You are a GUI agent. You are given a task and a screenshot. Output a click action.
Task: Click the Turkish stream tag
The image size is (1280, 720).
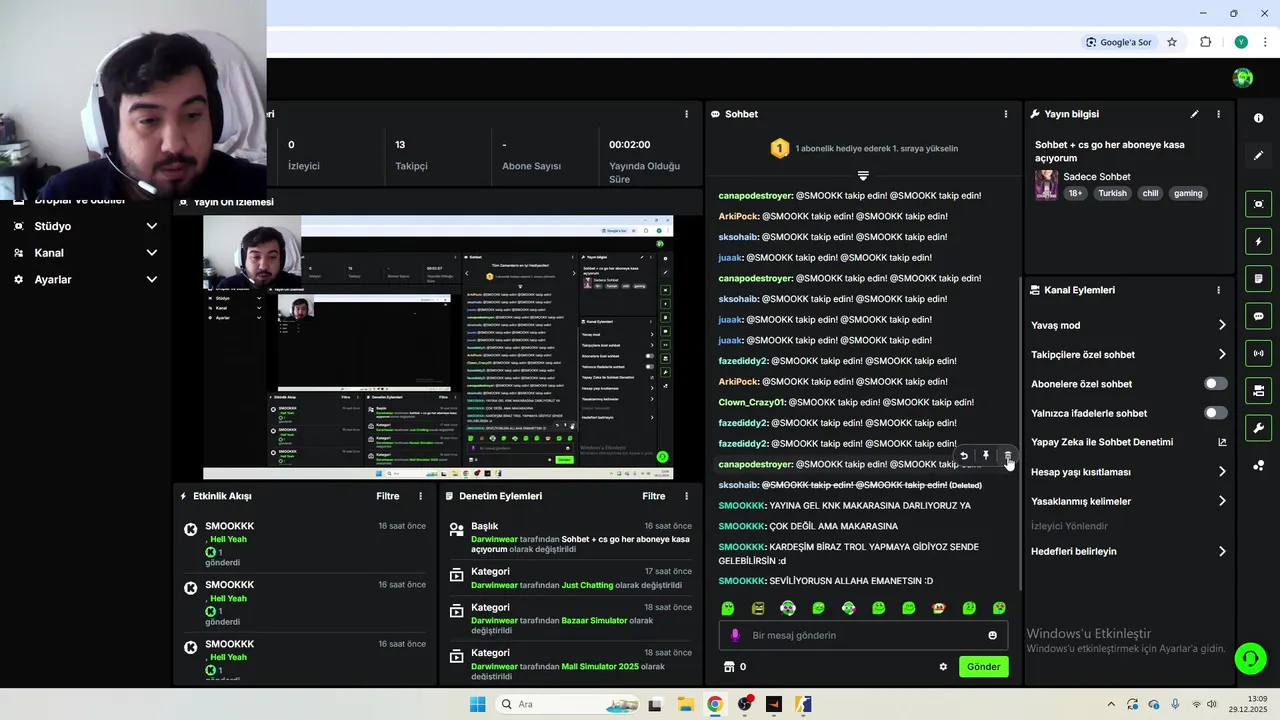click(x=1112, y=193)
